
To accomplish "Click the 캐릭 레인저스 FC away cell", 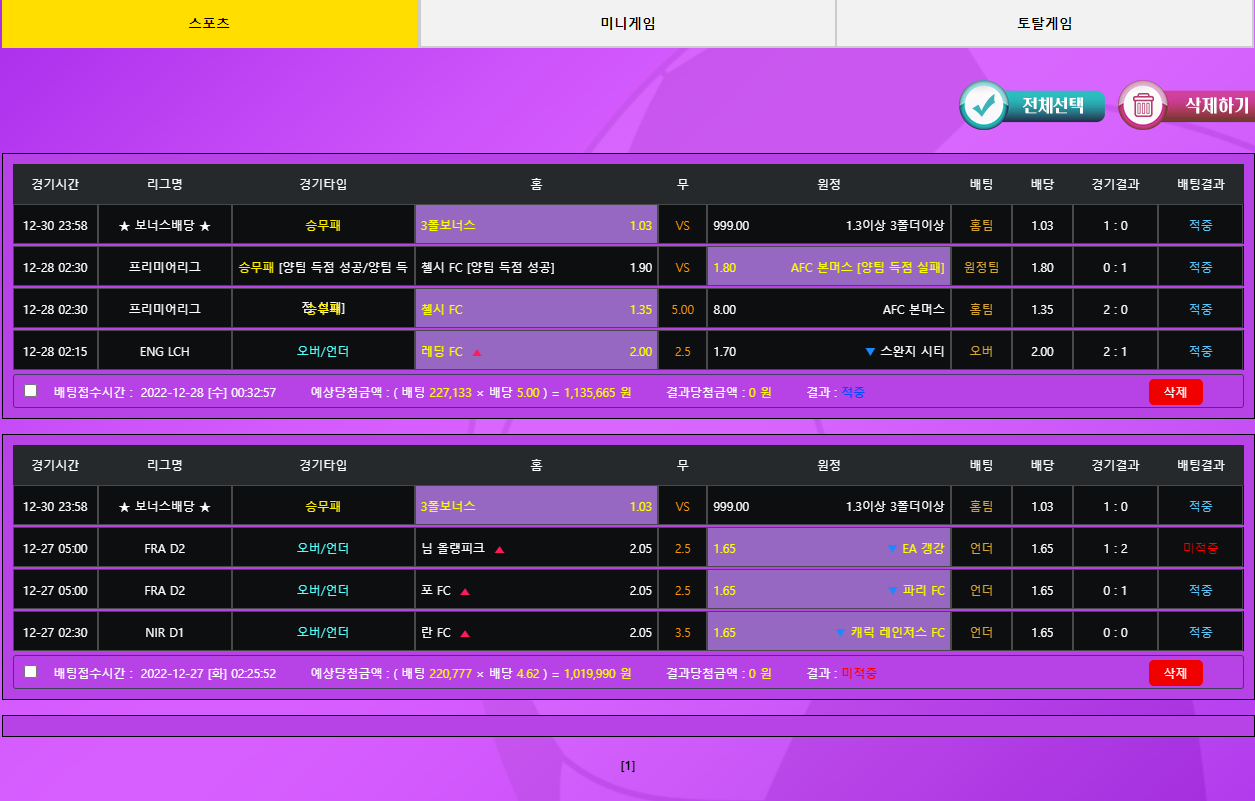I will click(829, 633).
